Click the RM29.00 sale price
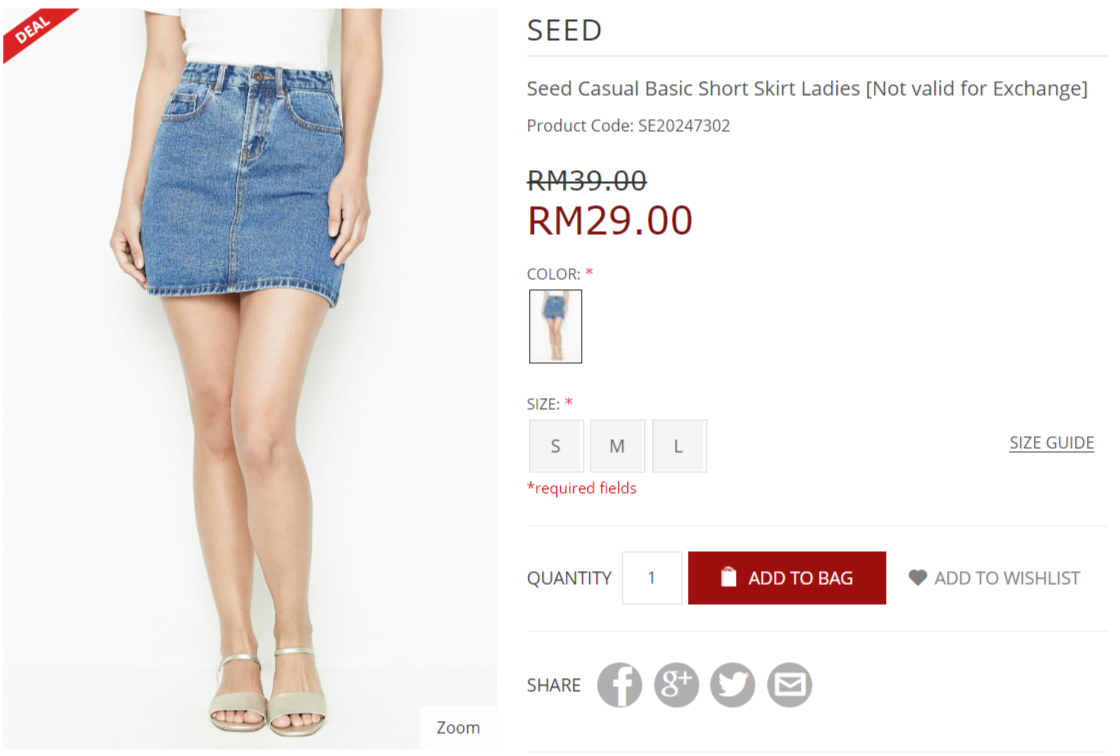Image resolution: width=1120 pixels, height=756 pixels. [609, 220]
